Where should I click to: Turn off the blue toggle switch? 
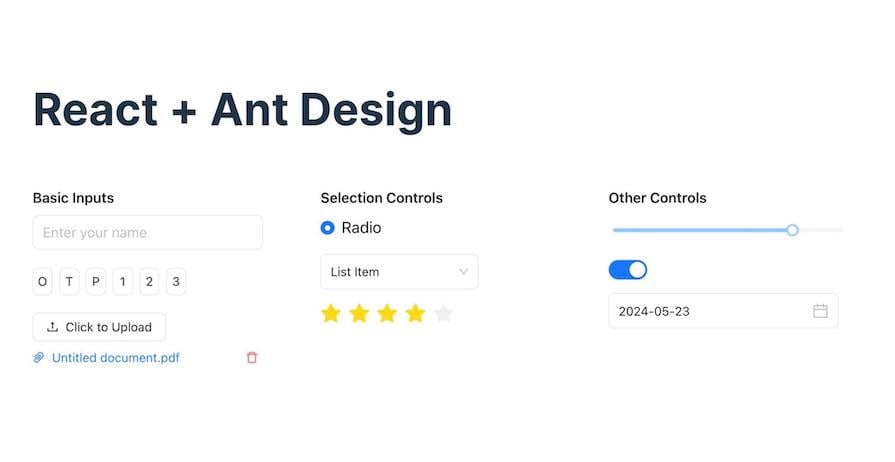click(628, 270)
